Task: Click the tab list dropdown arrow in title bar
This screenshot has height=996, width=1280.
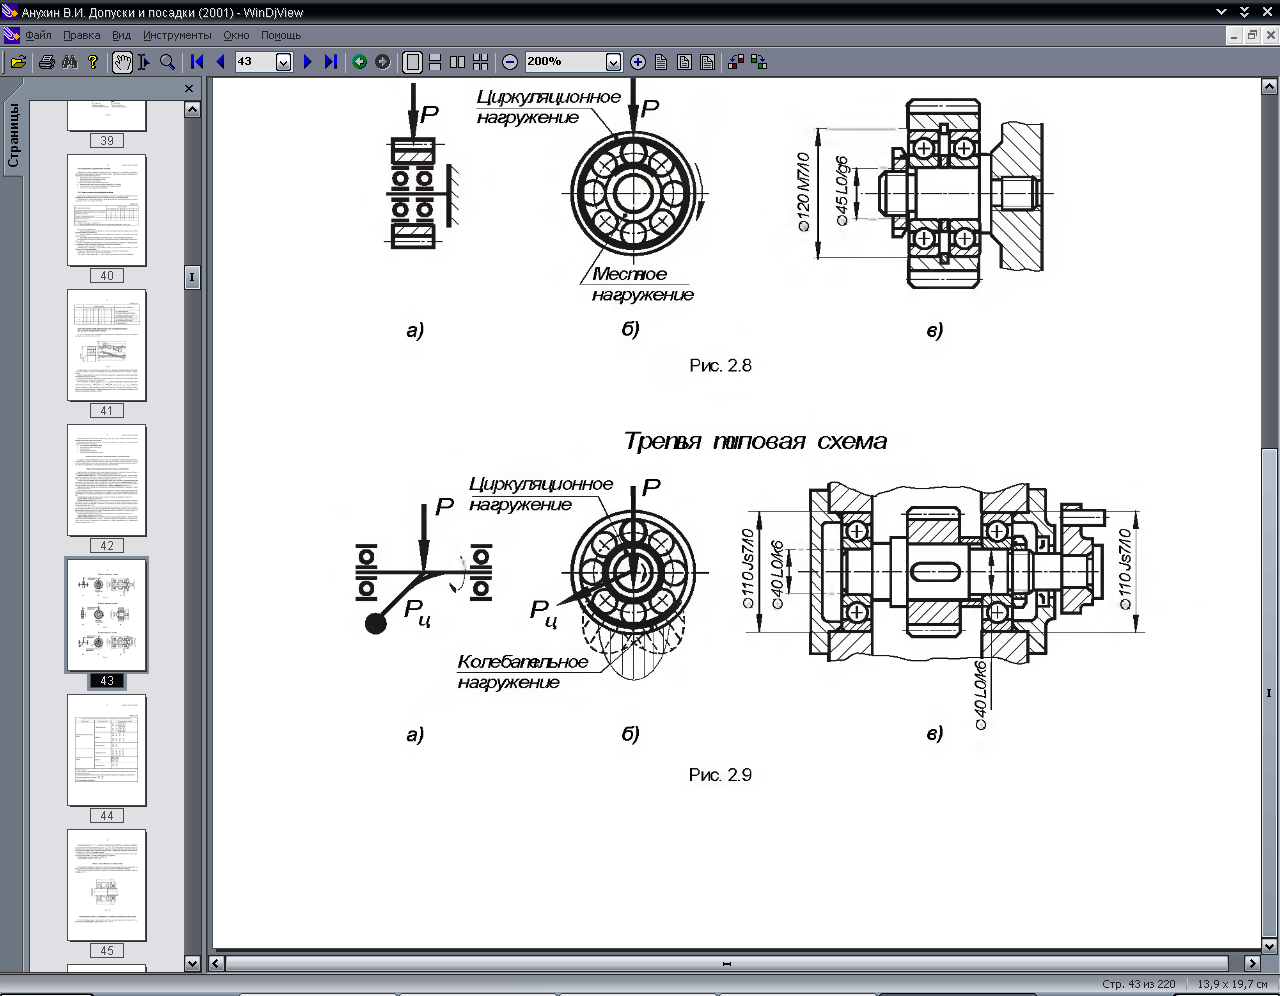Action: coord(1222,12)
